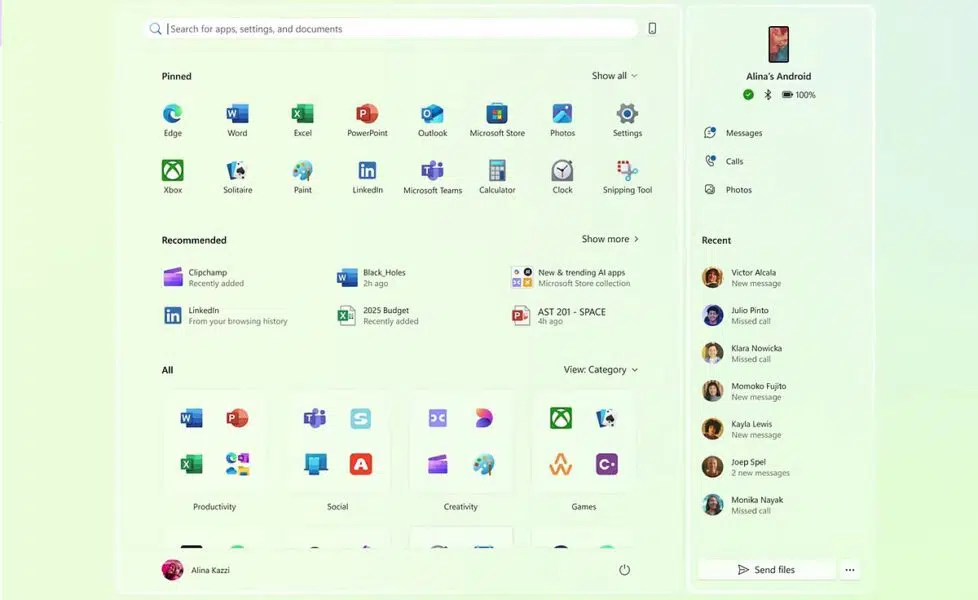Click the Solitaire icon in the Games folder
Viewport: 978px width, 600px height.
point(606,418)
